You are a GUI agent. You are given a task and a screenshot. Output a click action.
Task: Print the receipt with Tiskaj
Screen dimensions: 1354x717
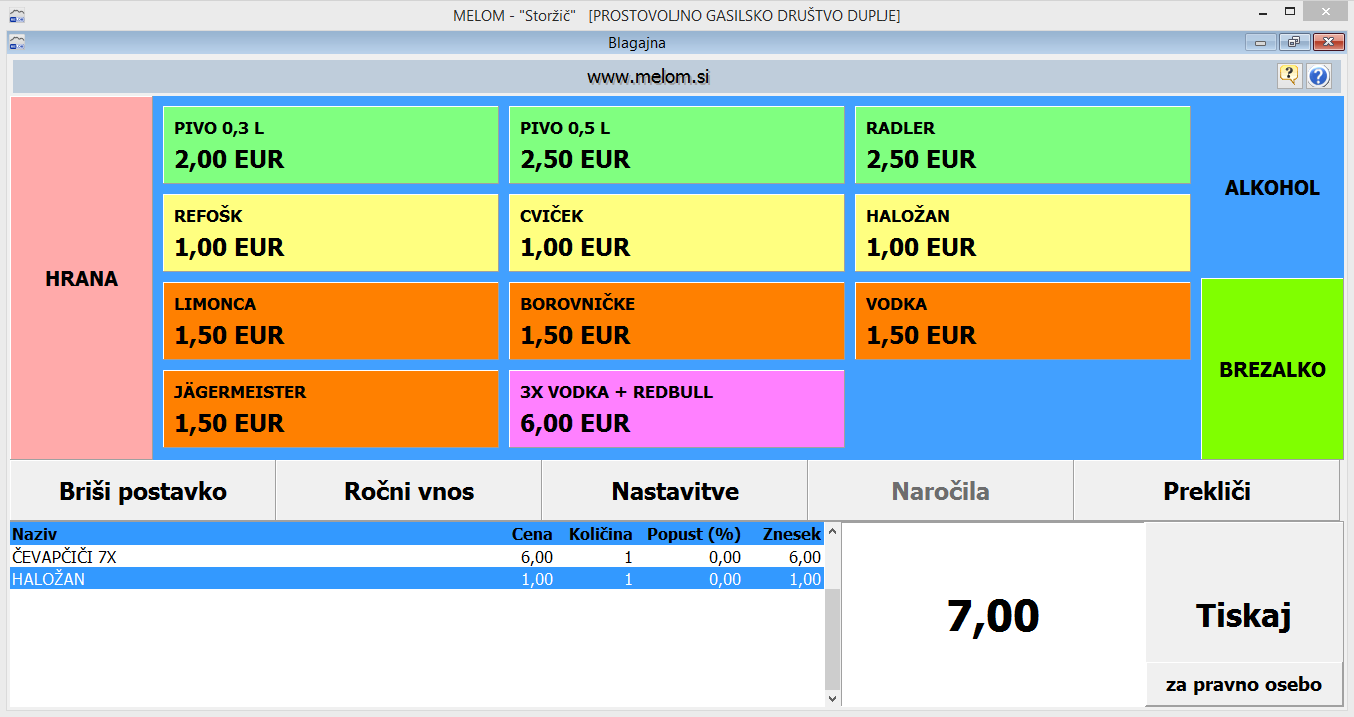(x=1243, y=616)
